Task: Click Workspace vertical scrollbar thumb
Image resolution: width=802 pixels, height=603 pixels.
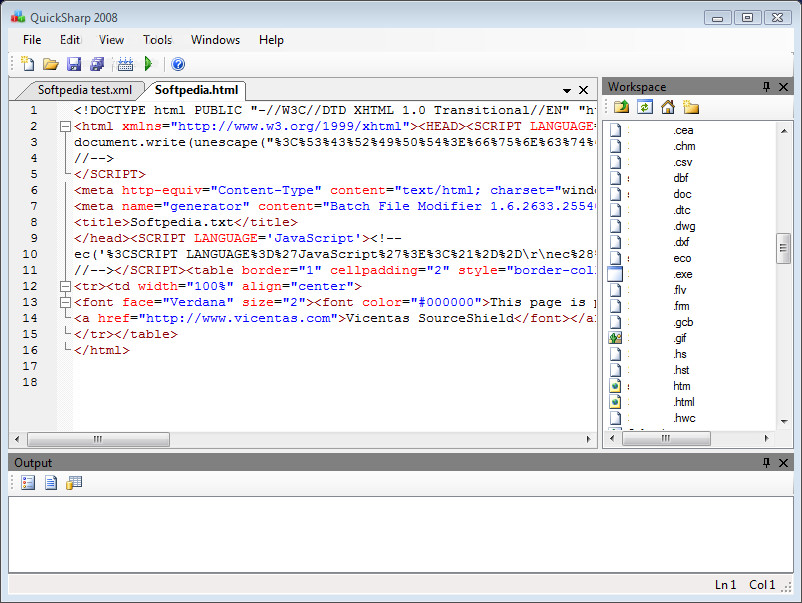Action: point(783,248)
